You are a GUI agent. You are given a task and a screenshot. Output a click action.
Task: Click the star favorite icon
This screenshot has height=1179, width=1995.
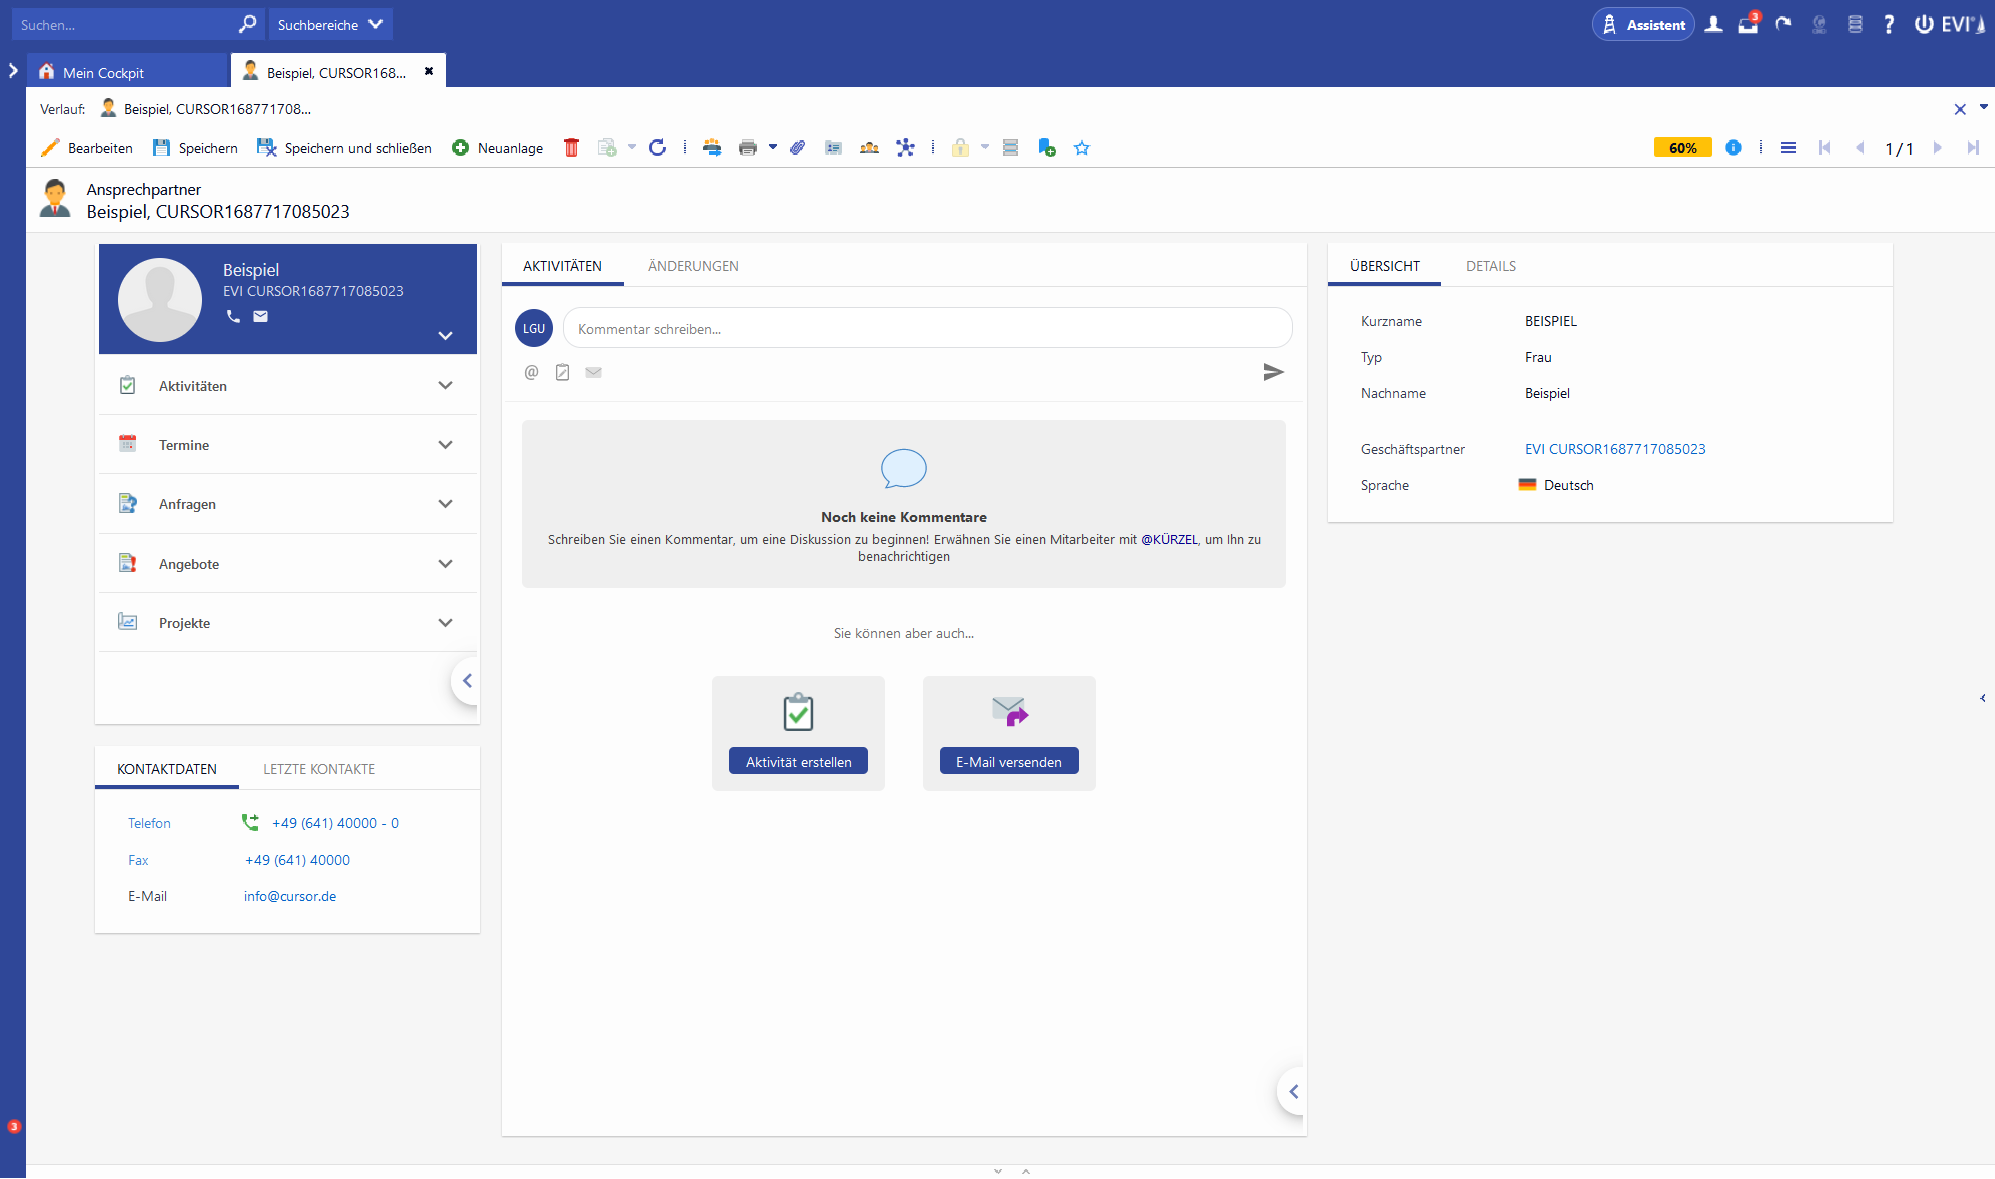coord(1081,148)
